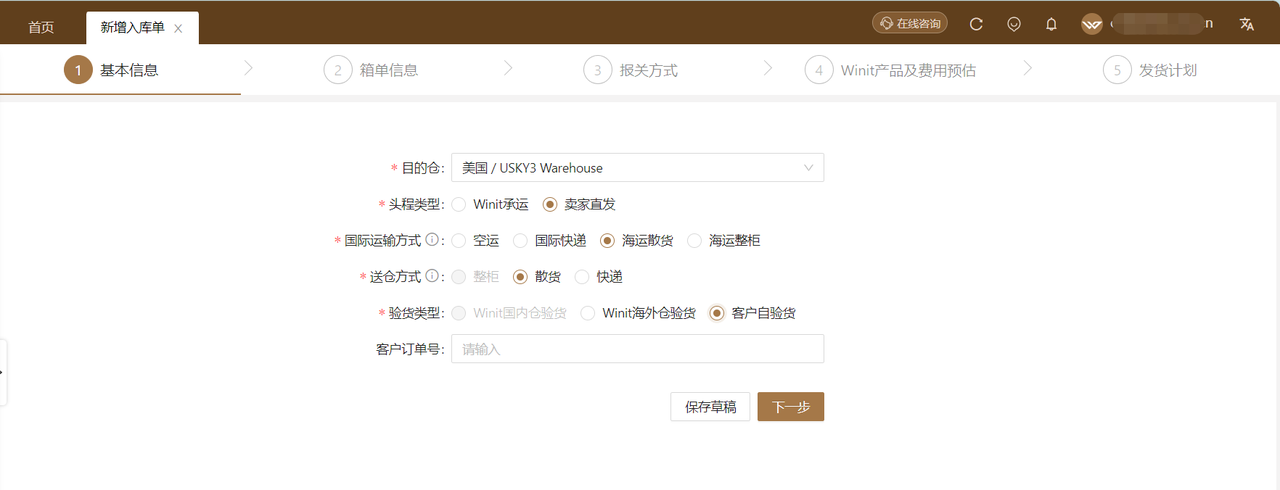
Task: Open the language translation icon
Action: [1247, 24]
